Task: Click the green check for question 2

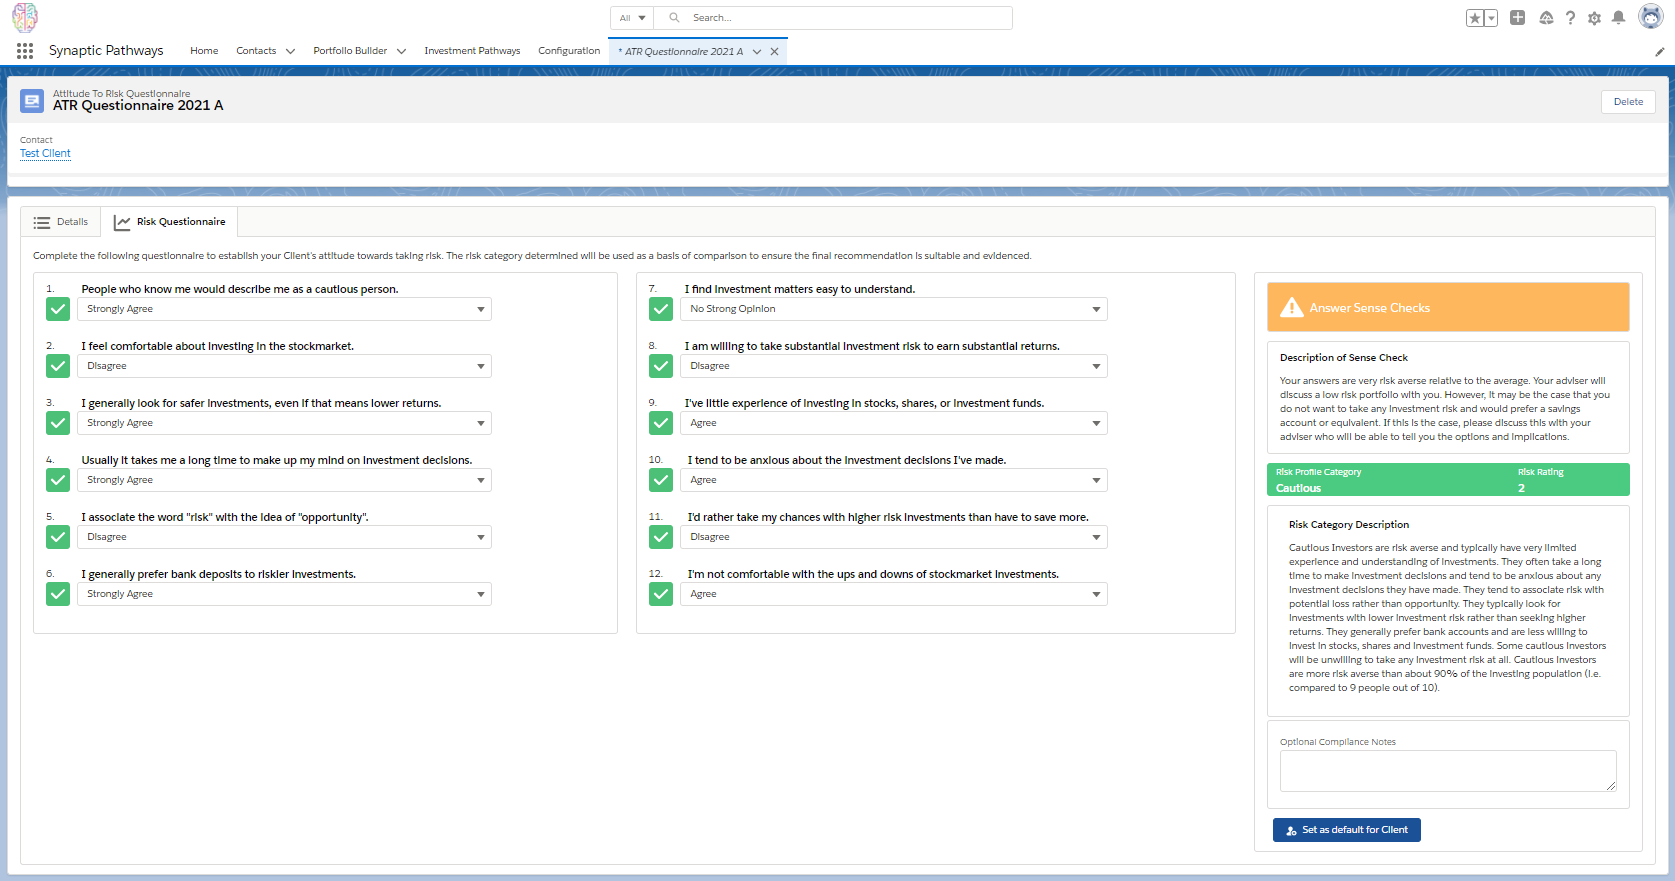Action: [58, 366]
